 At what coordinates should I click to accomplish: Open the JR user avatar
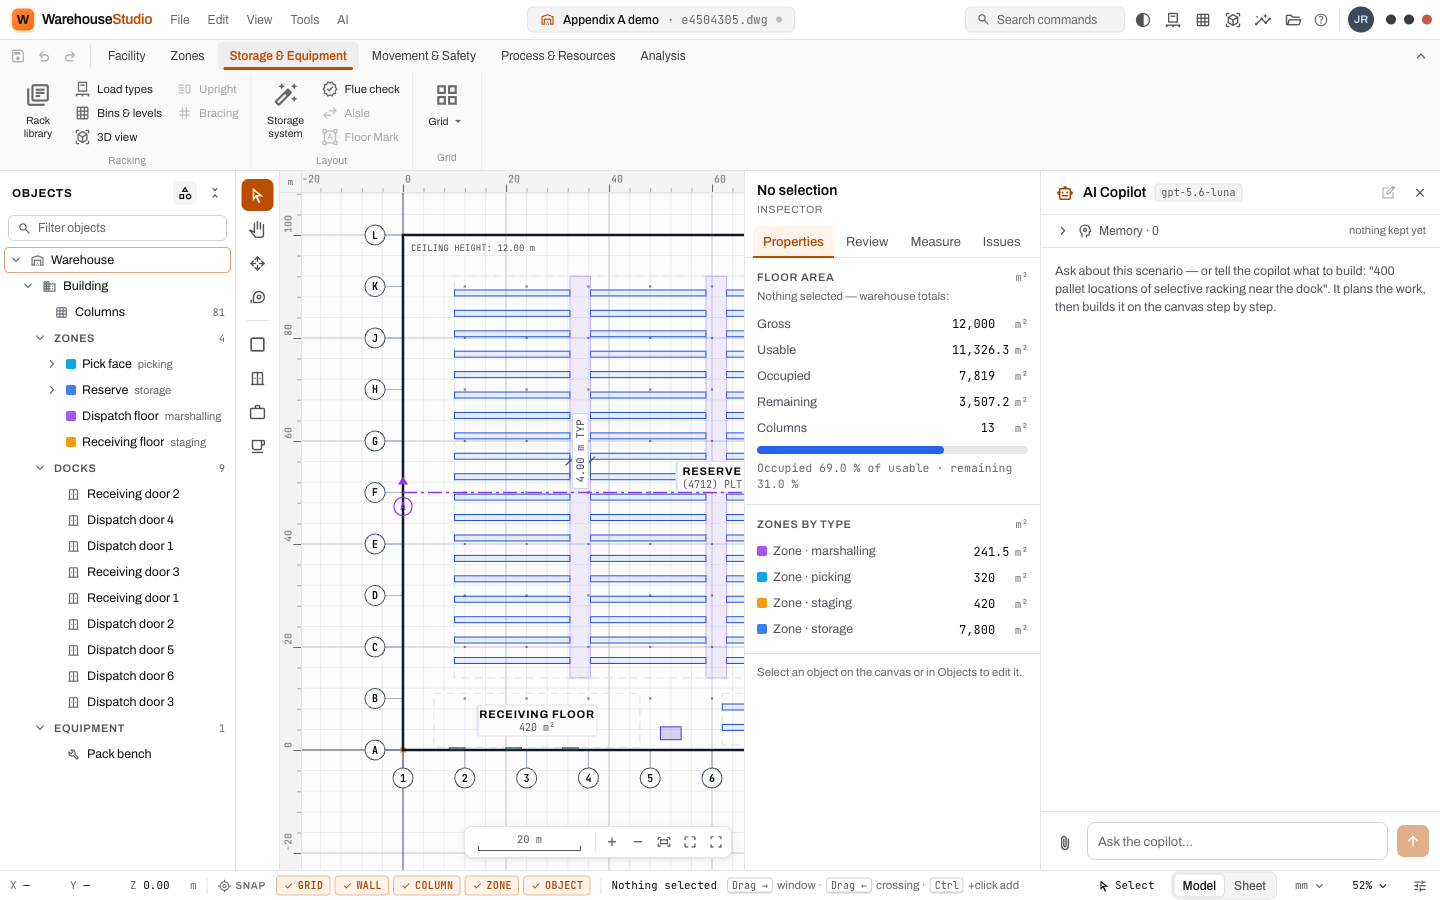click(1361, 20)
